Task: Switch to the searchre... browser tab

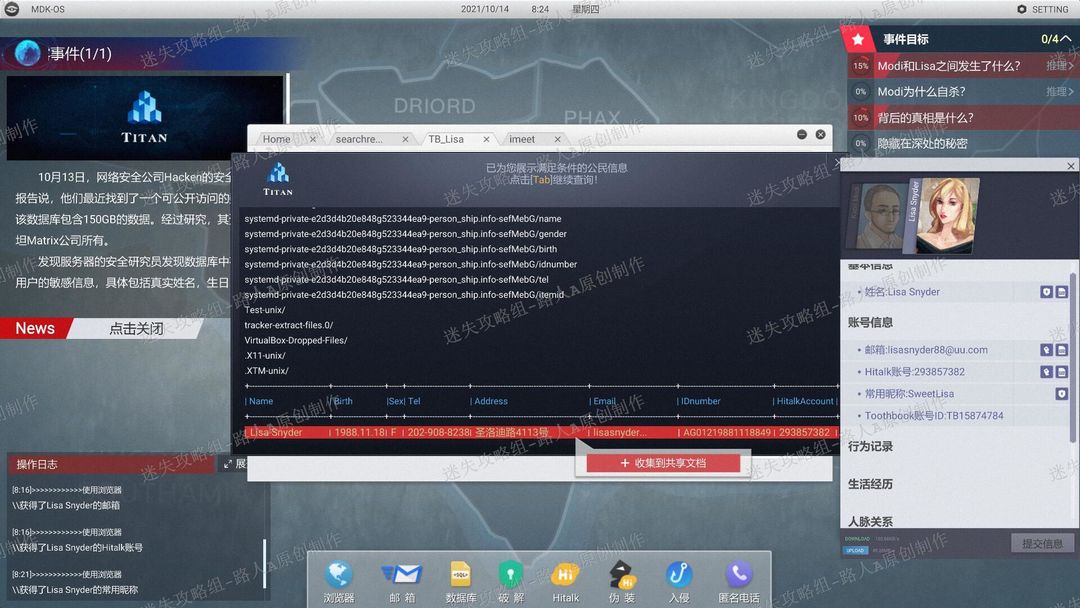Action: coord(359,139)
